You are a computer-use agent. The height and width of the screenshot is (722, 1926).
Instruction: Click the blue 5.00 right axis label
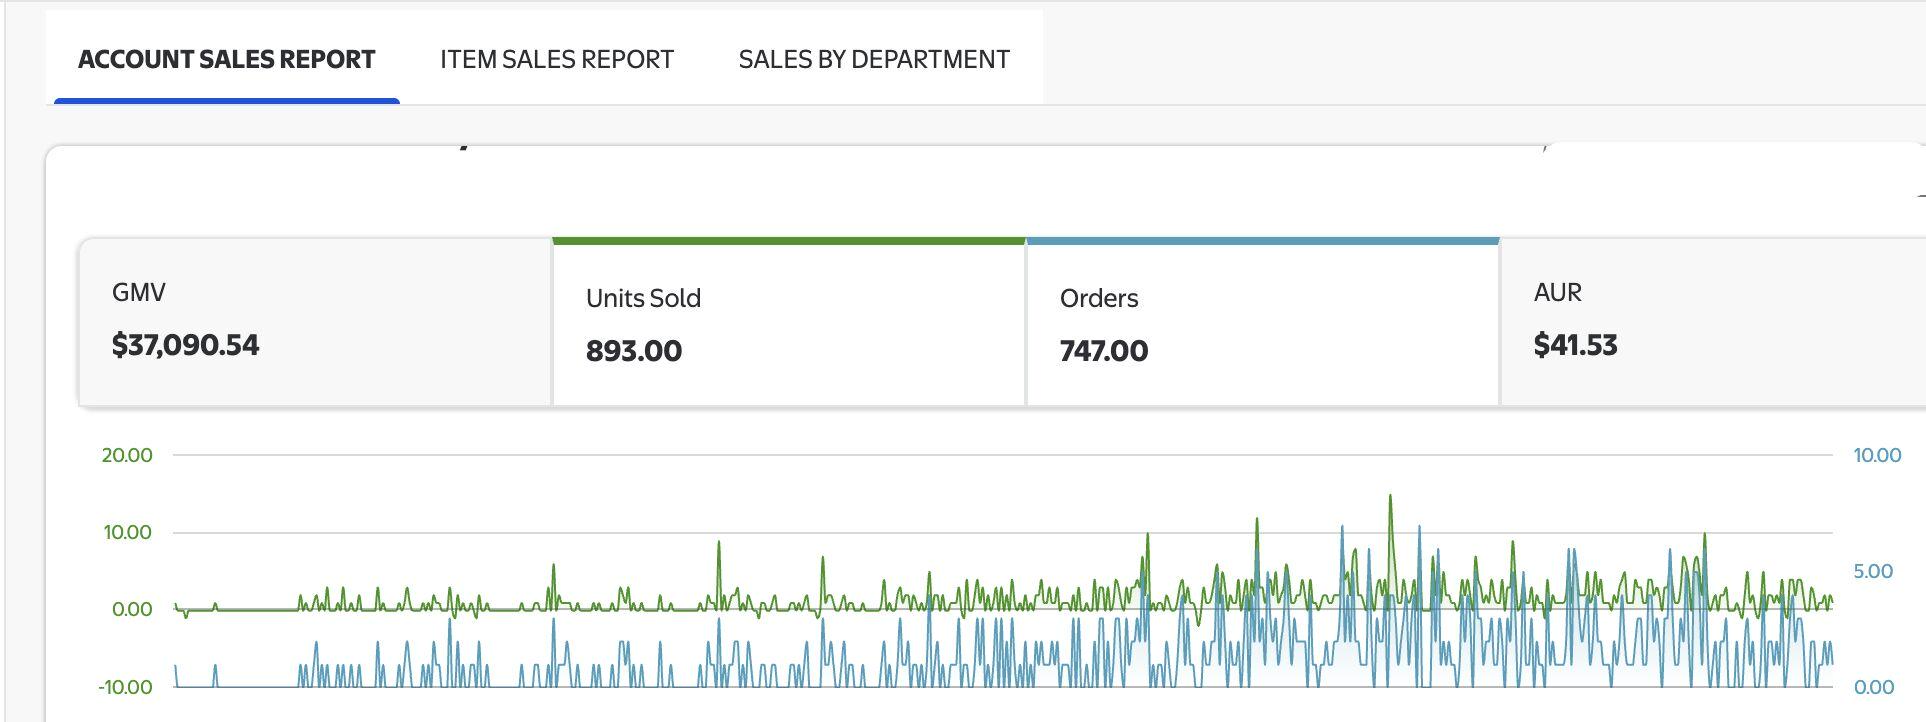coord(1873,571)
